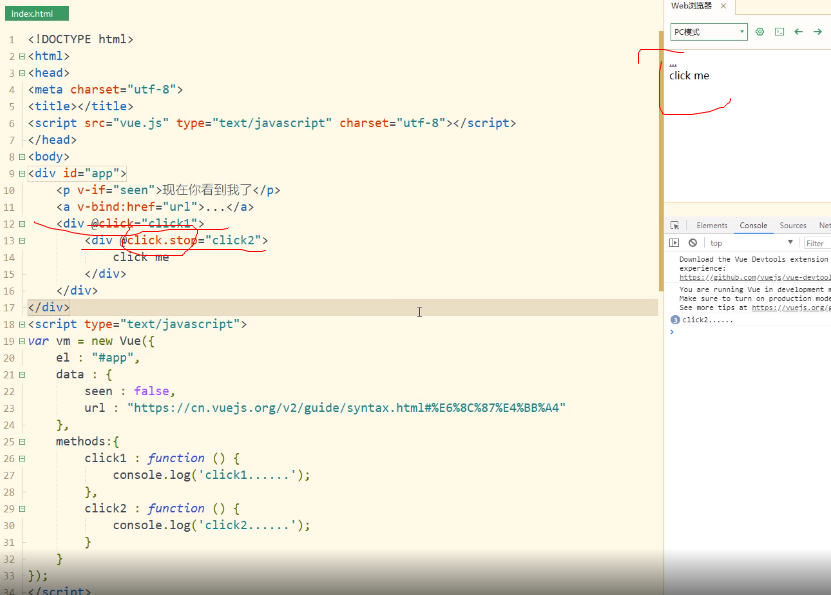
Task: Click the meta charset tag on line 4
Action: click(105, 90)
